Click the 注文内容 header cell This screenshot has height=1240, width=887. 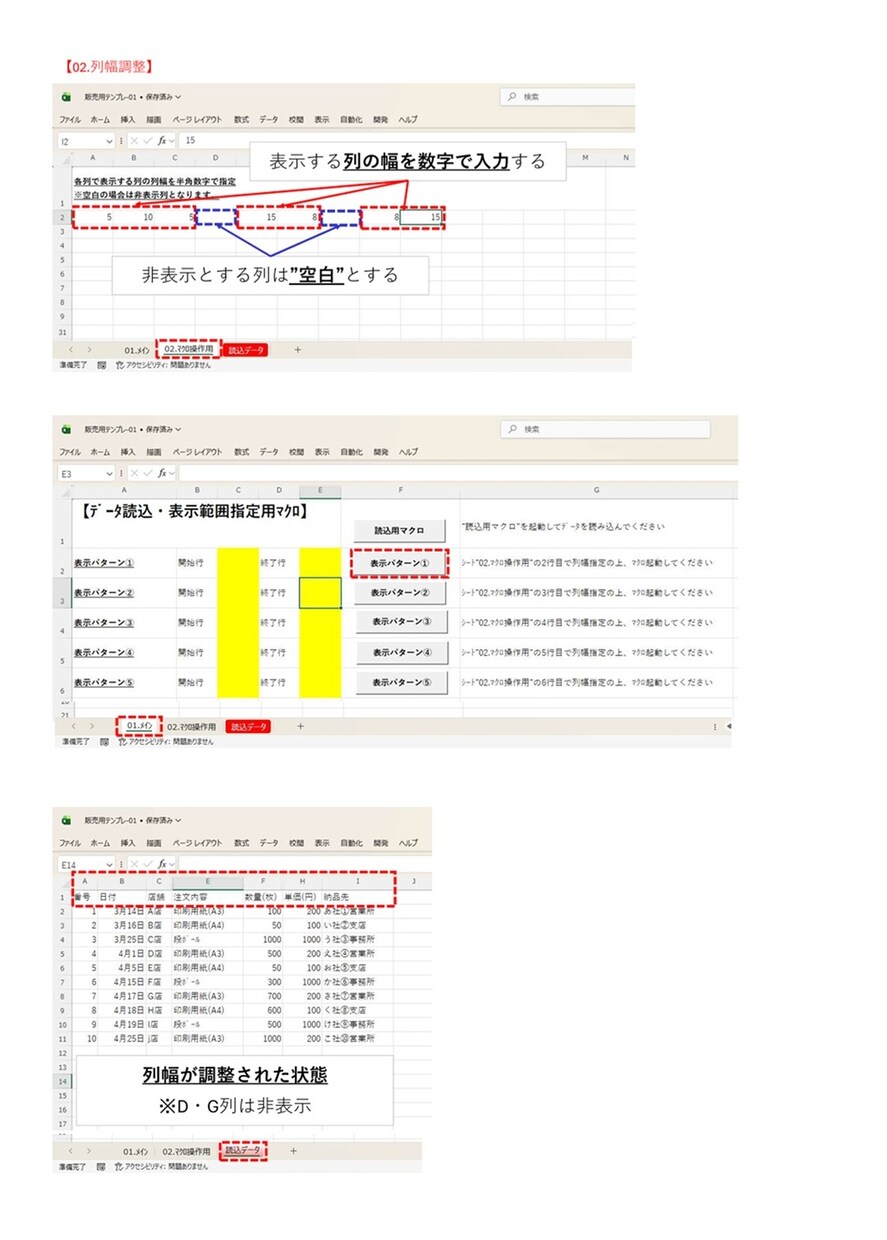click(x=208, y=897)
